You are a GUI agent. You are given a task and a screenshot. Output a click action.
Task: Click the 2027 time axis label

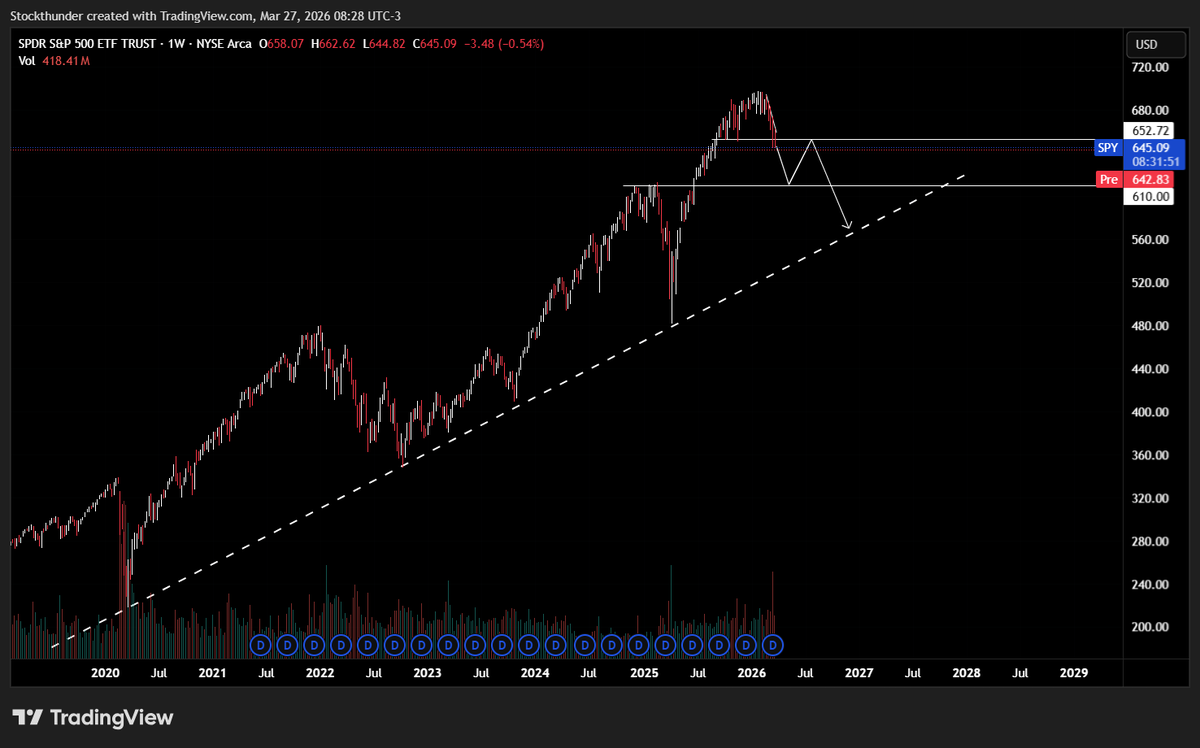point(858,674)
